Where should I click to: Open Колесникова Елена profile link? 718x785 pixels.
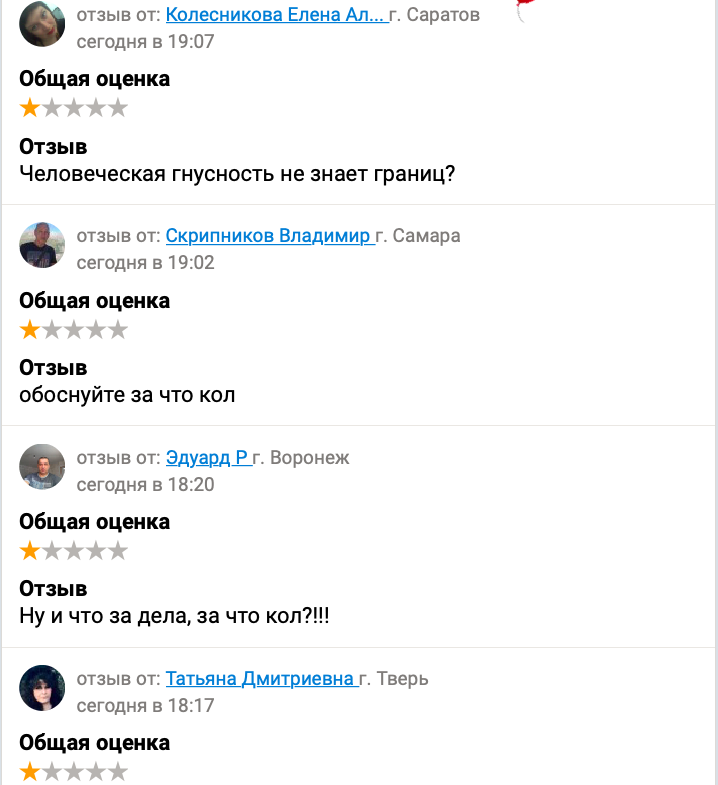274,15
